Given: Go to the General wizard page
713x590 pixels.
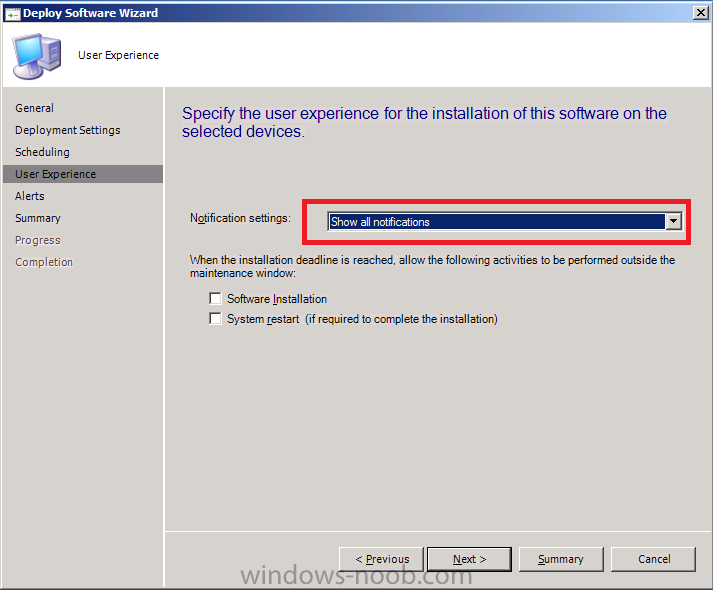Looking at the screenshot, I should click(x=35, y=108).
